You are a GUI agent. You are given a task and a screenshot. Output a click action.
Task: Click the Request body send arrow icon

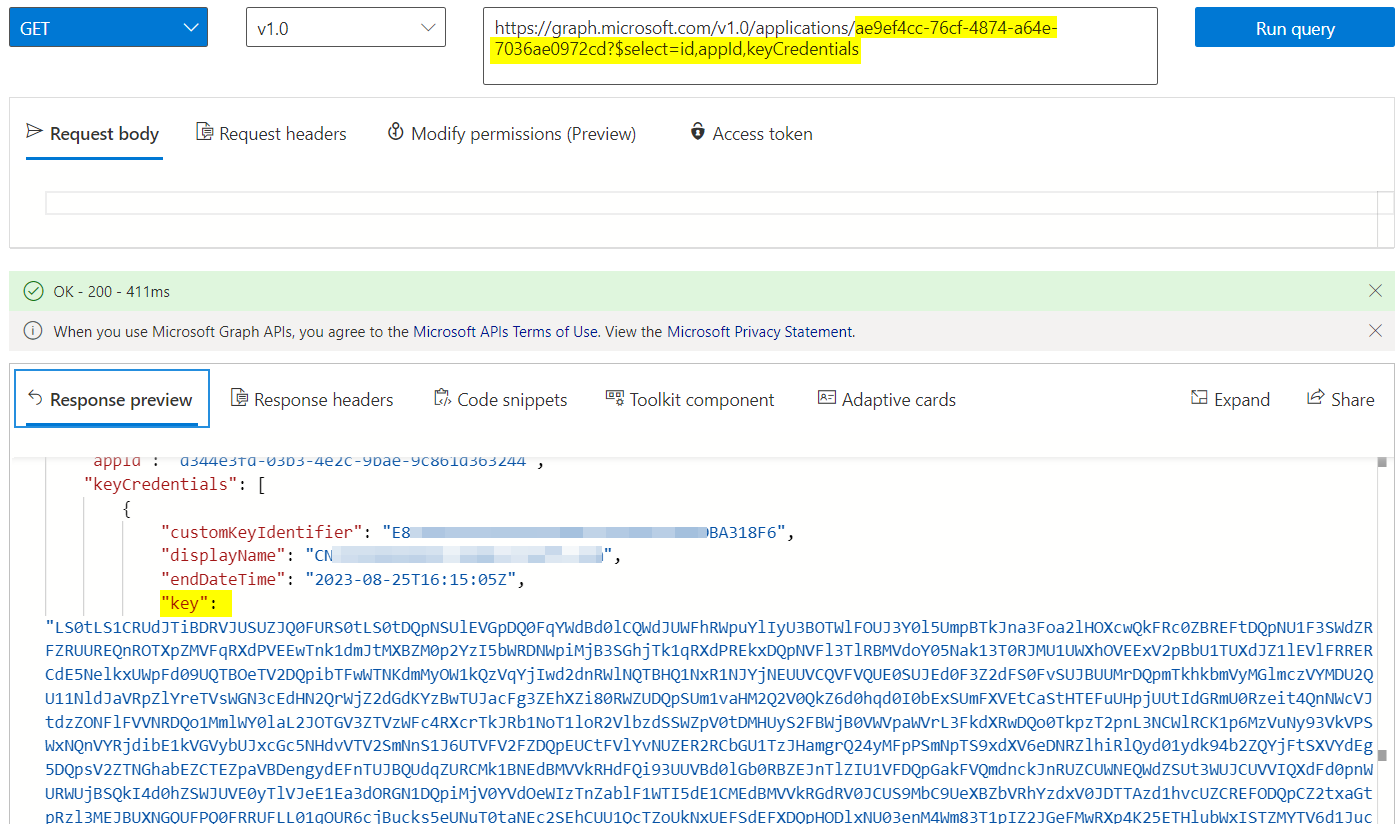coord(34,132)
